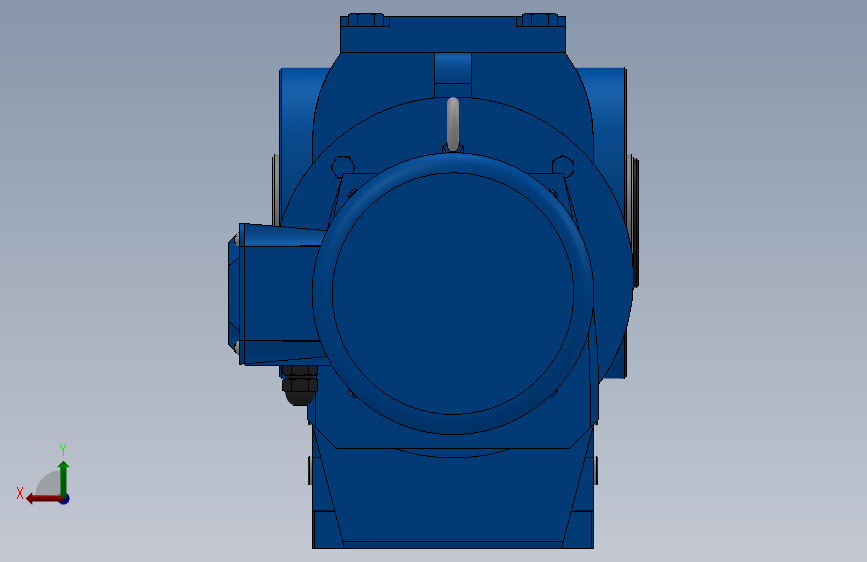Select the black cable gland under terminal box
This screenshot has height=562, width=867.
[300, 385]
